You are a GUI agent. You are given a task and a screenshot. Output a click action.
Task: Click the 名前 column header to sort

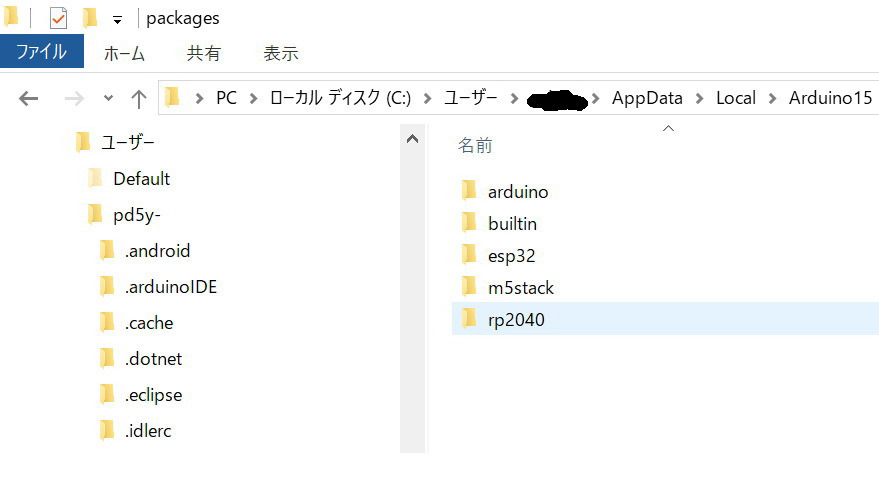coord(475,146)
